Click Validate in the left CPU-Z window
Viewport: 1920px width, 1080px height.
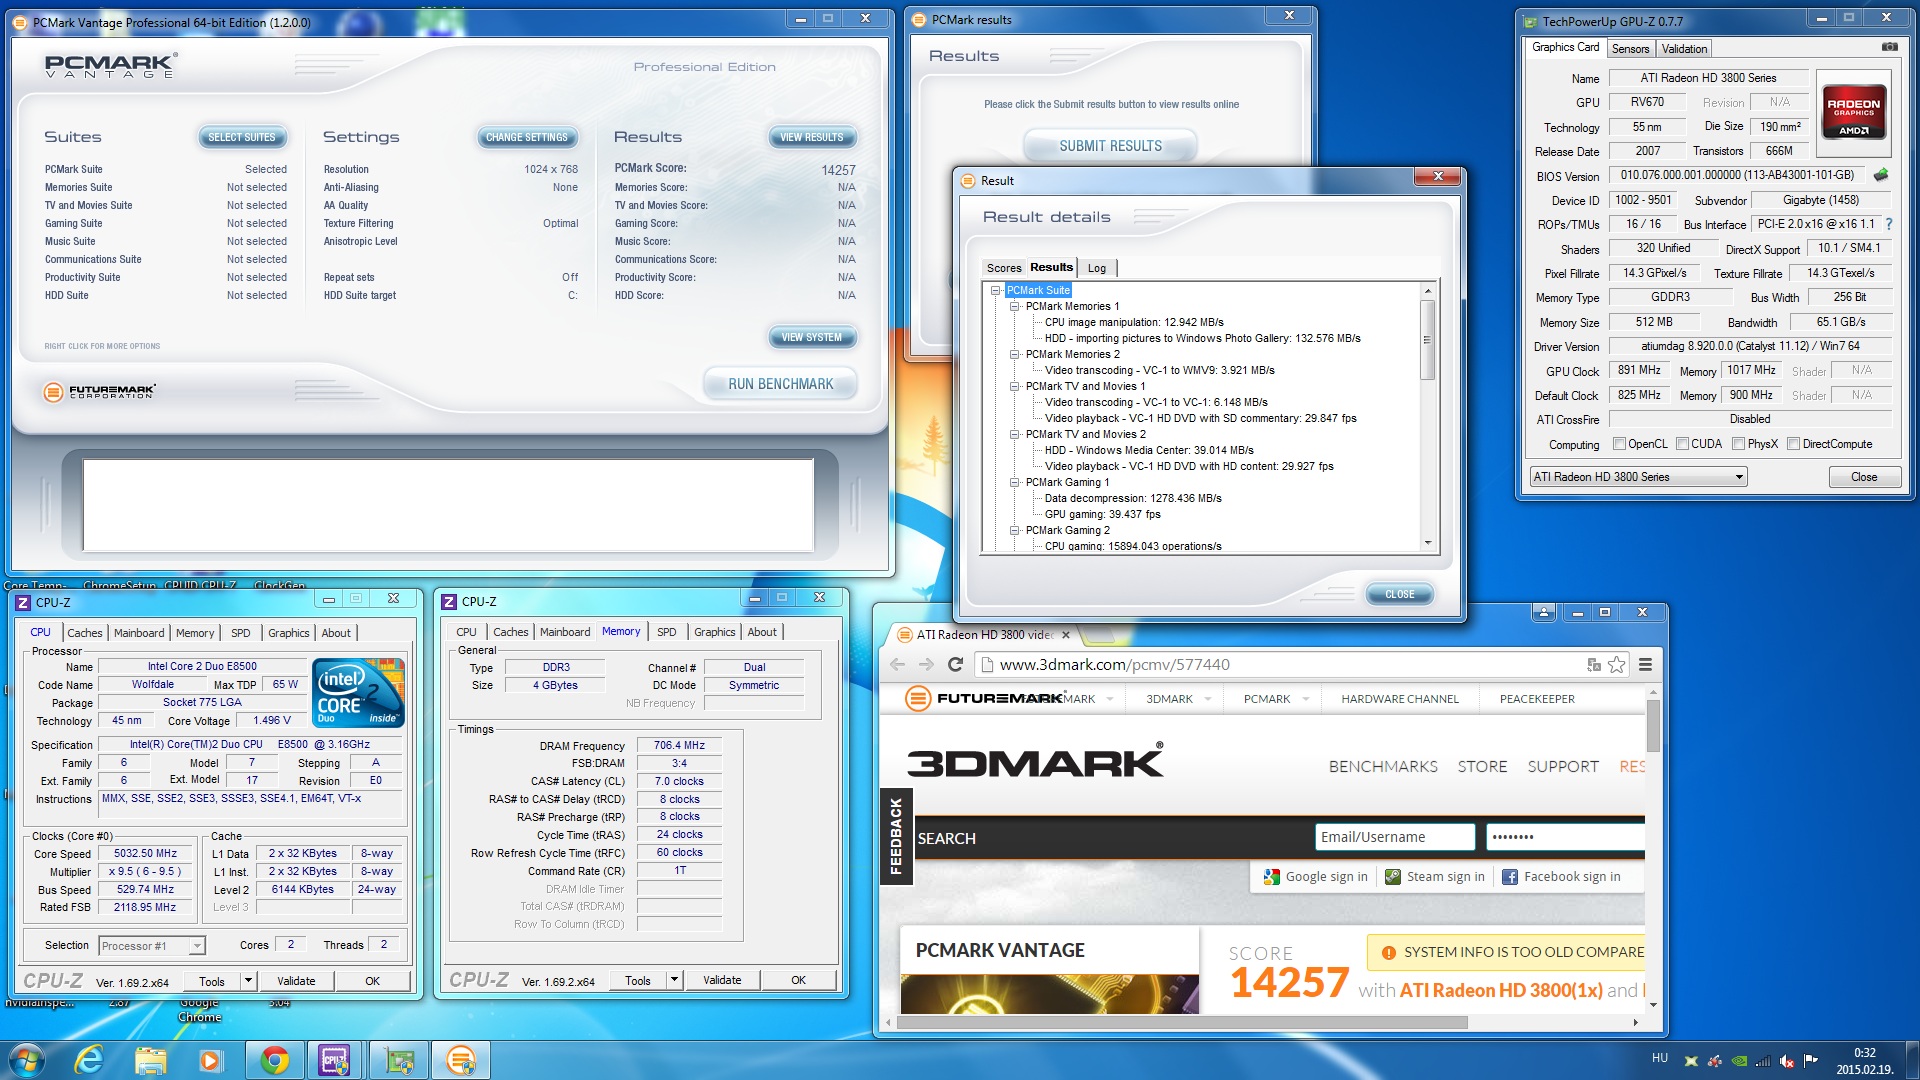coord(296,981)
